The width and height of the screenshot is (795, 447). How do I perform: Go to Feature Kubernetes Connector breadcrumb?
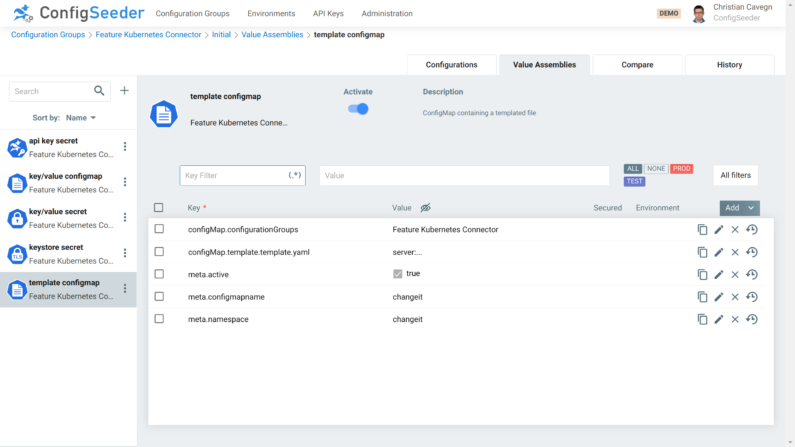(x=148, y=34)
